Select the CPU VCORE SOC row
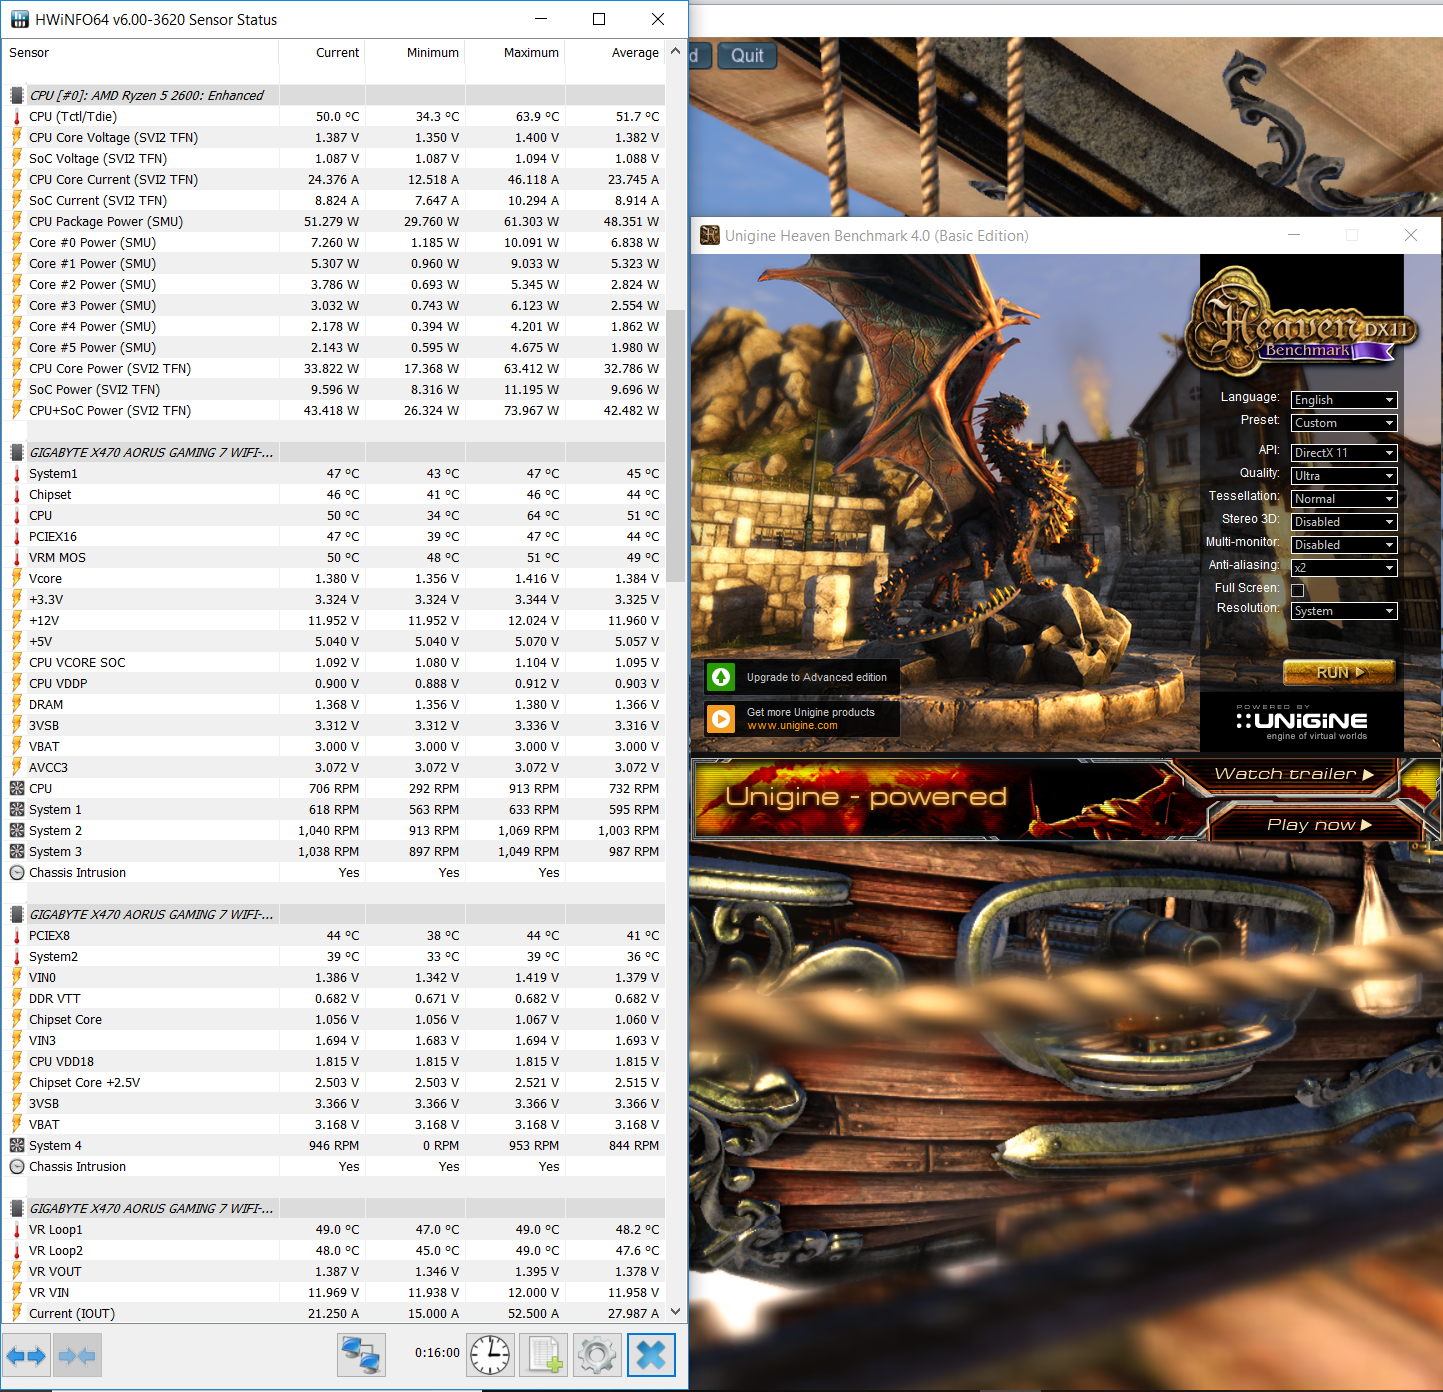The image size is (1443, 1392). pyautogui.click(x=335, y=663)
